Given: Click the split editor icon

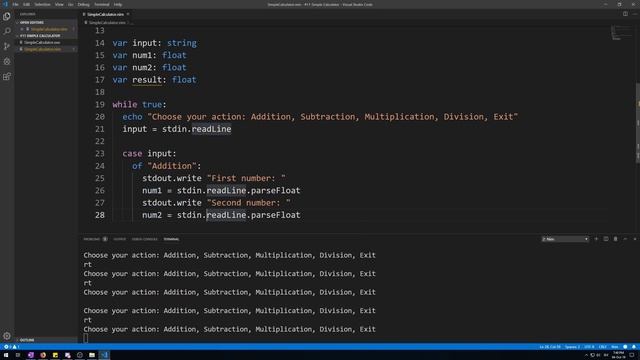Looking at the screenshot, I should (625, 14).
